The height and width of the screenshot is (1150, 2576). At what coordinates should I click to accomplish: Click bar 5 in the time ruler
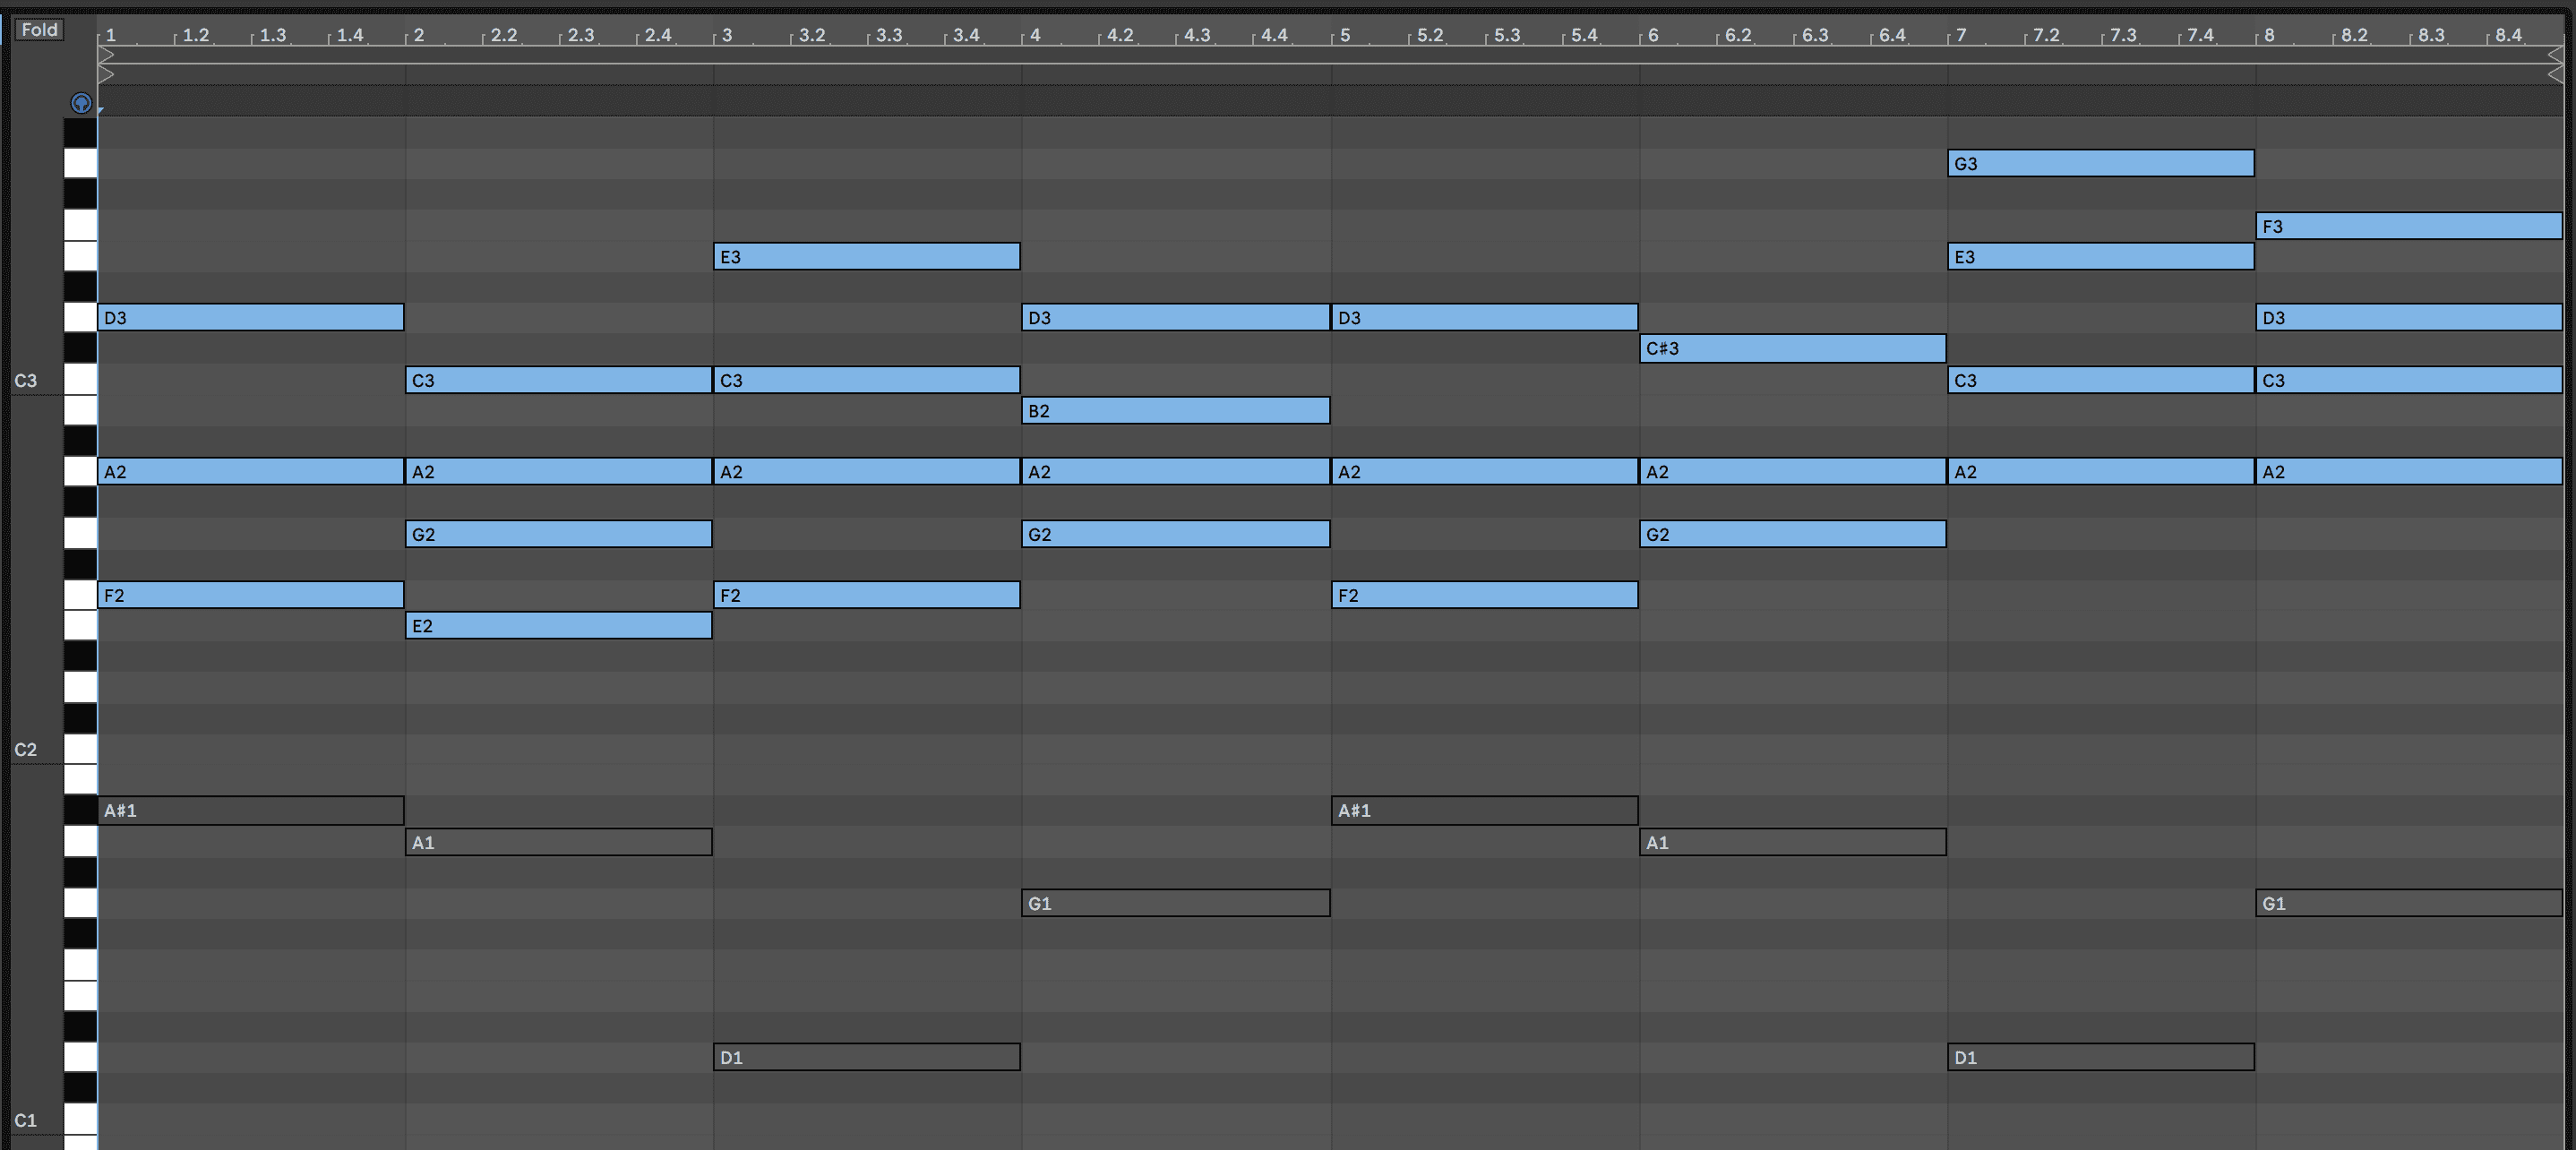click(x=1345, y=35)
